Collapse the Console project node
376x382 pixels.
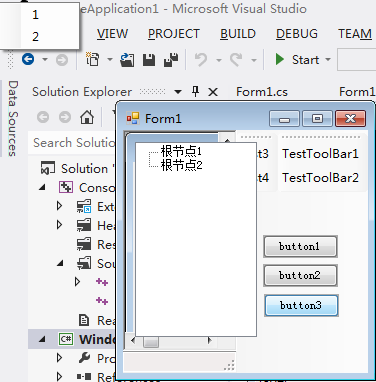(42, 188)
